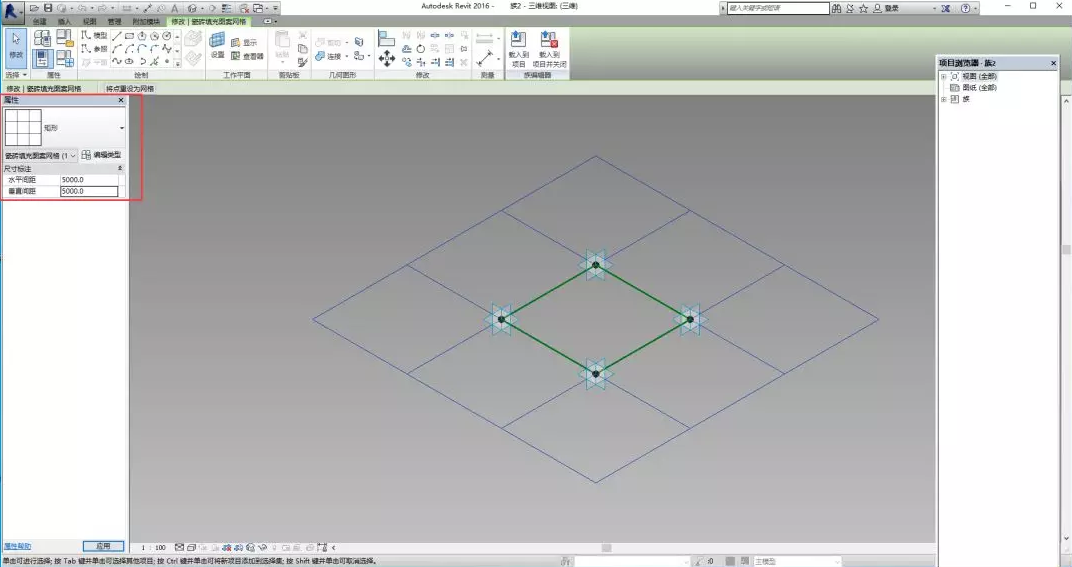Screen dimensions: 1072x567
Task: Click the Properties help link
Action: coord(17,546)
